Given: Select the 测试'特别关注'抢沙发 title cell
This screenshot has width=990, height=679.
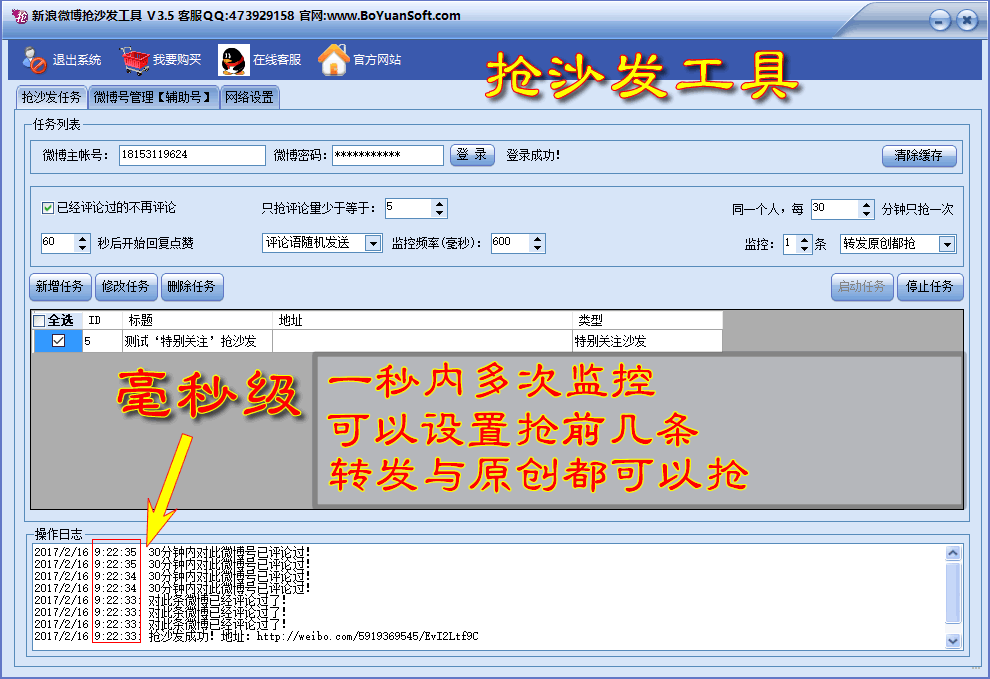Looking at the screenshot, I should pos(198,341).
